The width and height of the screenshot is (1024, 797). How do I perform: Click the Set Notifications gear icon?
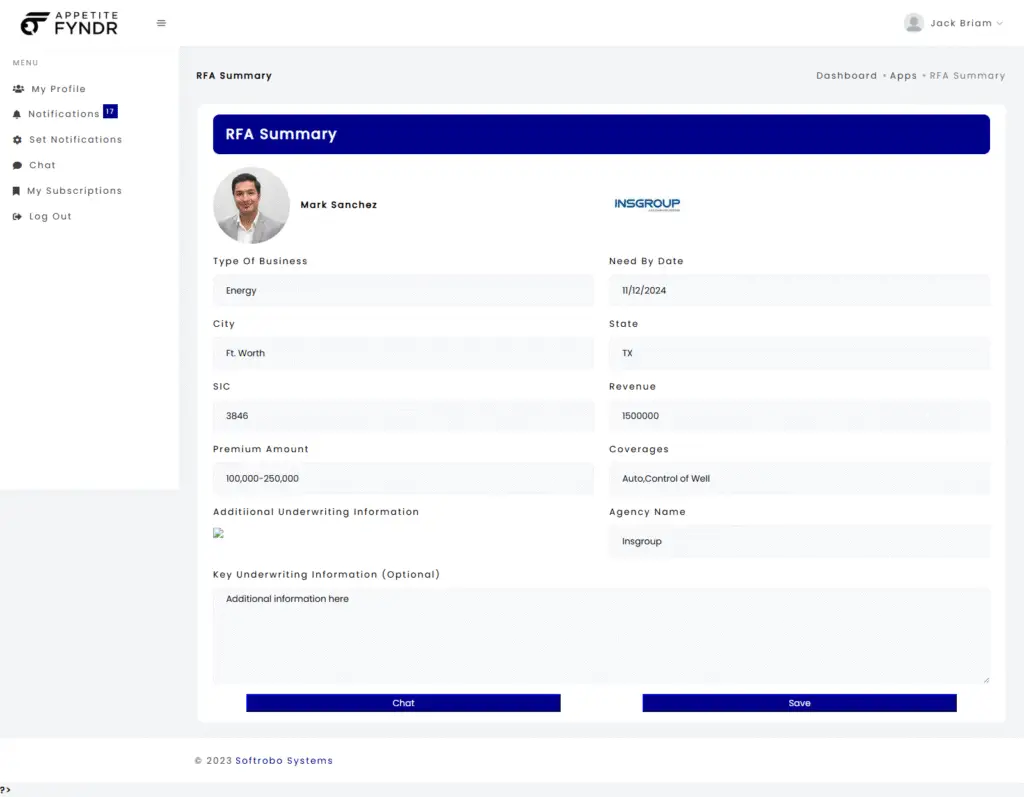point(17,140)
